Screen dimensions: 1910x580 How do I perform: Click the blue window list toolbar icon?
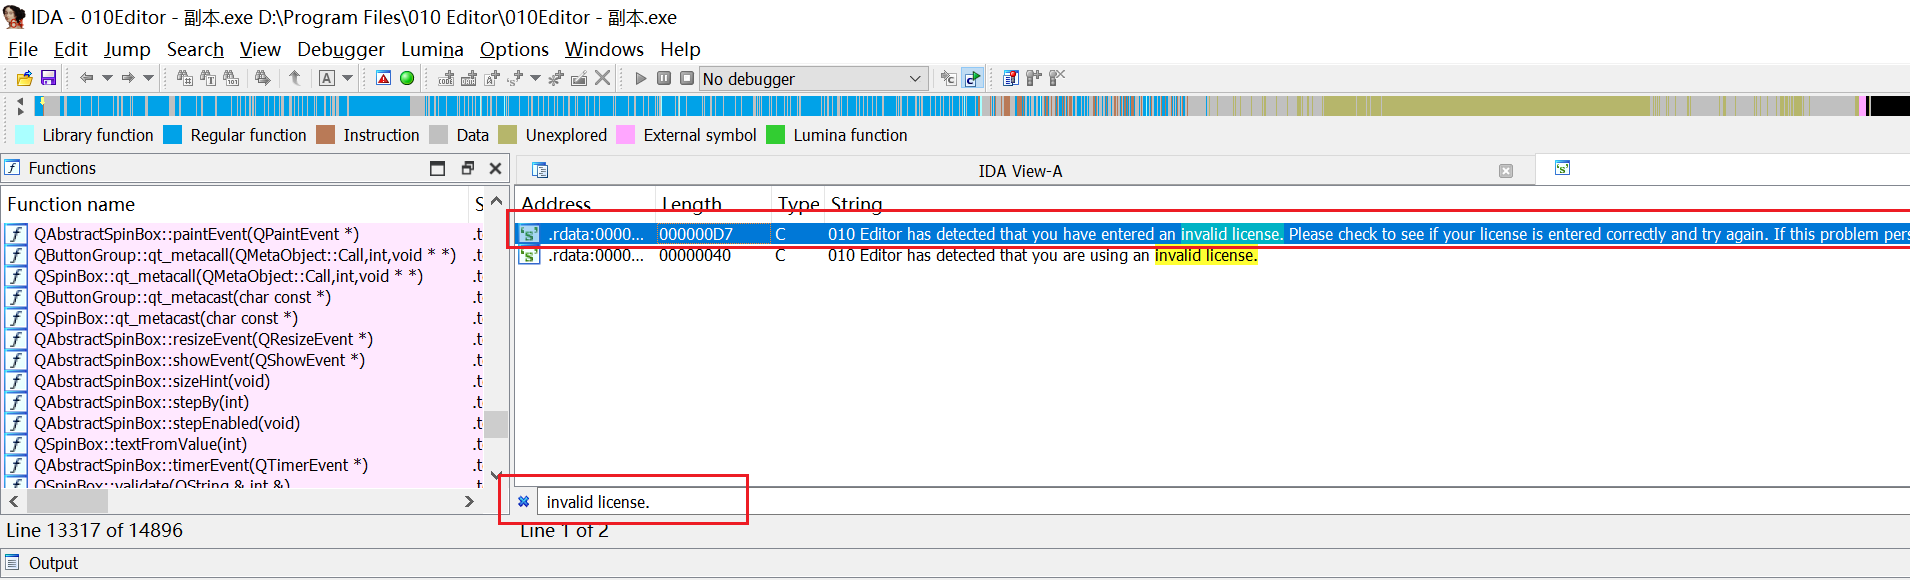[1010, 78]
